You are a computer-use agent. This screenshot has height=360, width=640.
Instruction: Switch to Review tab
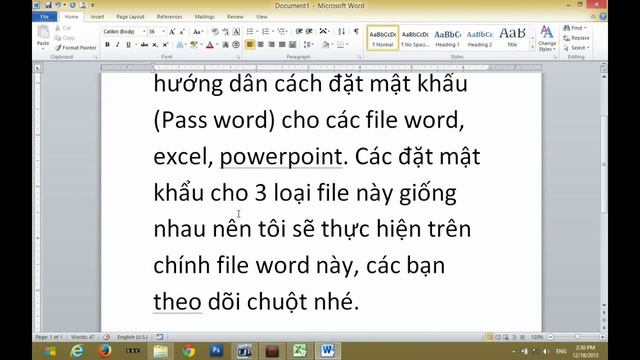click(235, 17)
